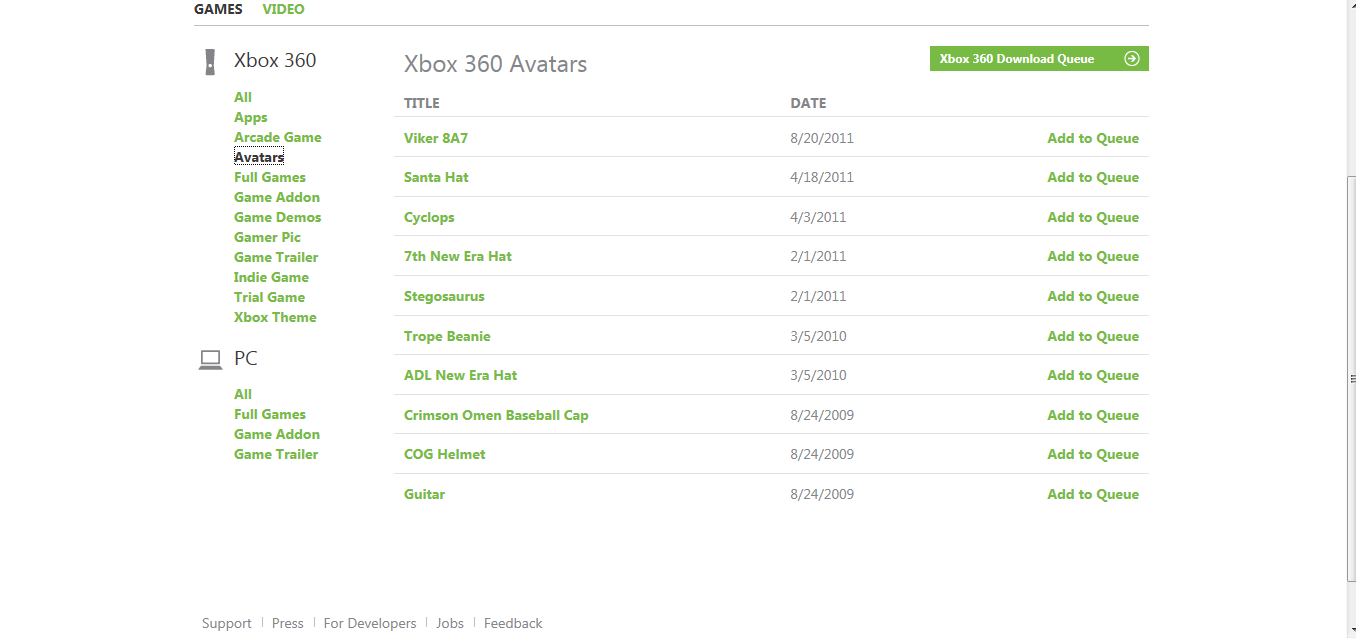Open Full Games under Xbox 360
Image resolution: width=1356 pixels, height=638 pixels.
point(270,177)
